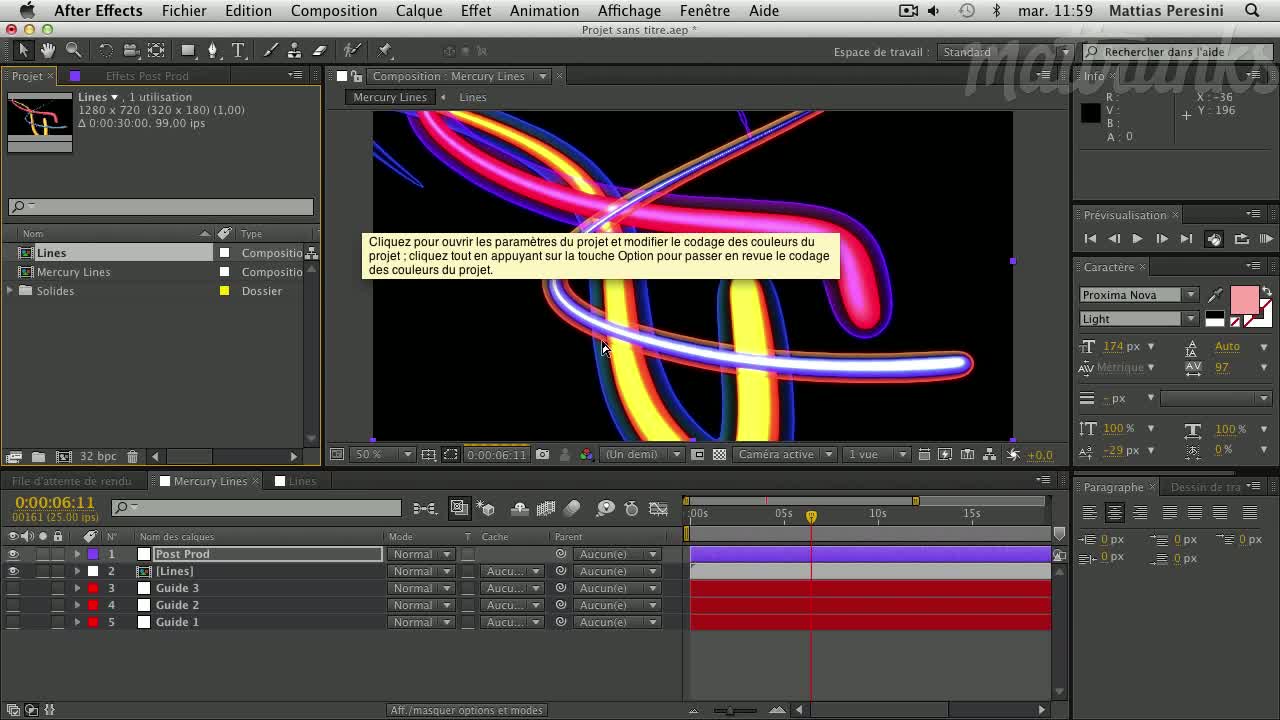Show the Guide 1 layer

click(x=13, y=622)
